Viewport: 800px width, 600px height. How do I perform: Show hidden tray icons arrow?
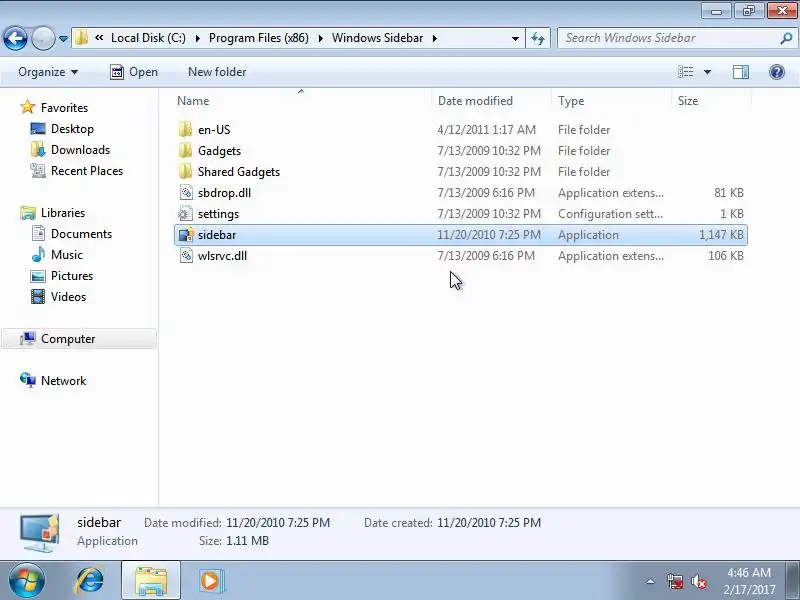651,581
